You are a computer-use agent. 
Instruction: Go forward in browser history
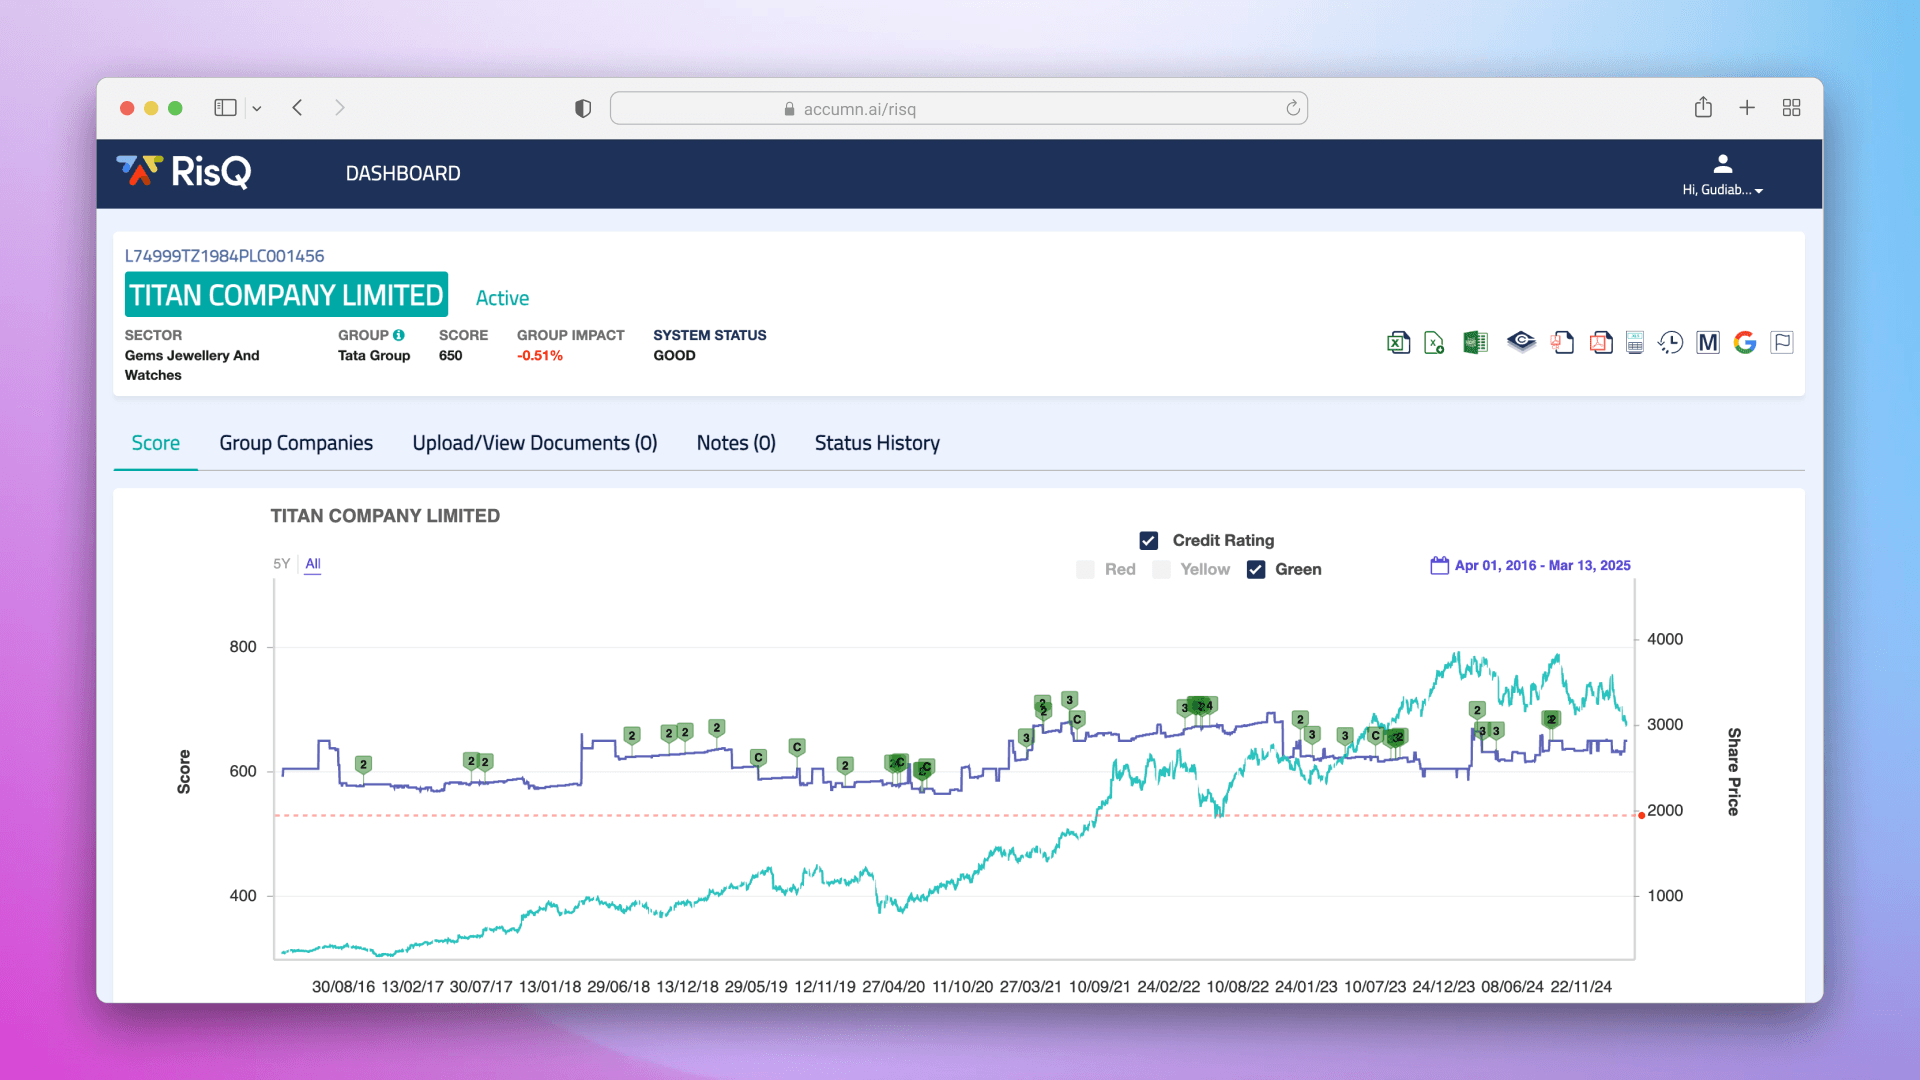pos(340,108)
